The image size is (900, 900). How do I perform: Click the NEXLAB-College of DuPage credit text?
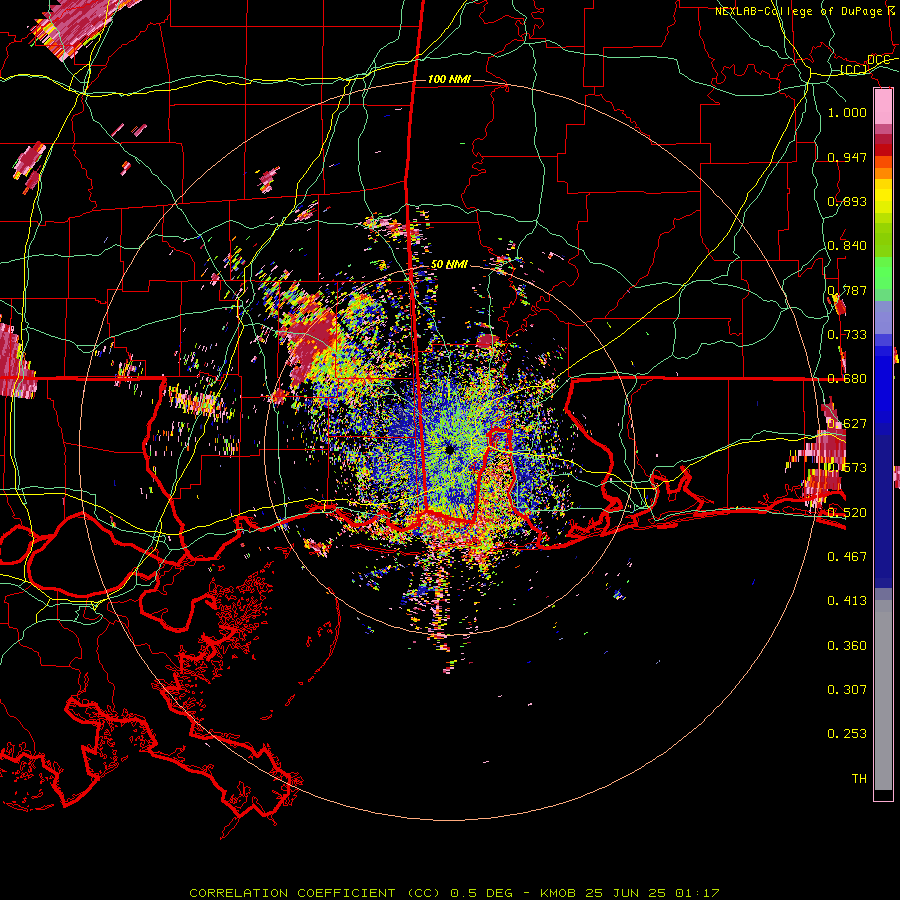[x=805, y=11]
